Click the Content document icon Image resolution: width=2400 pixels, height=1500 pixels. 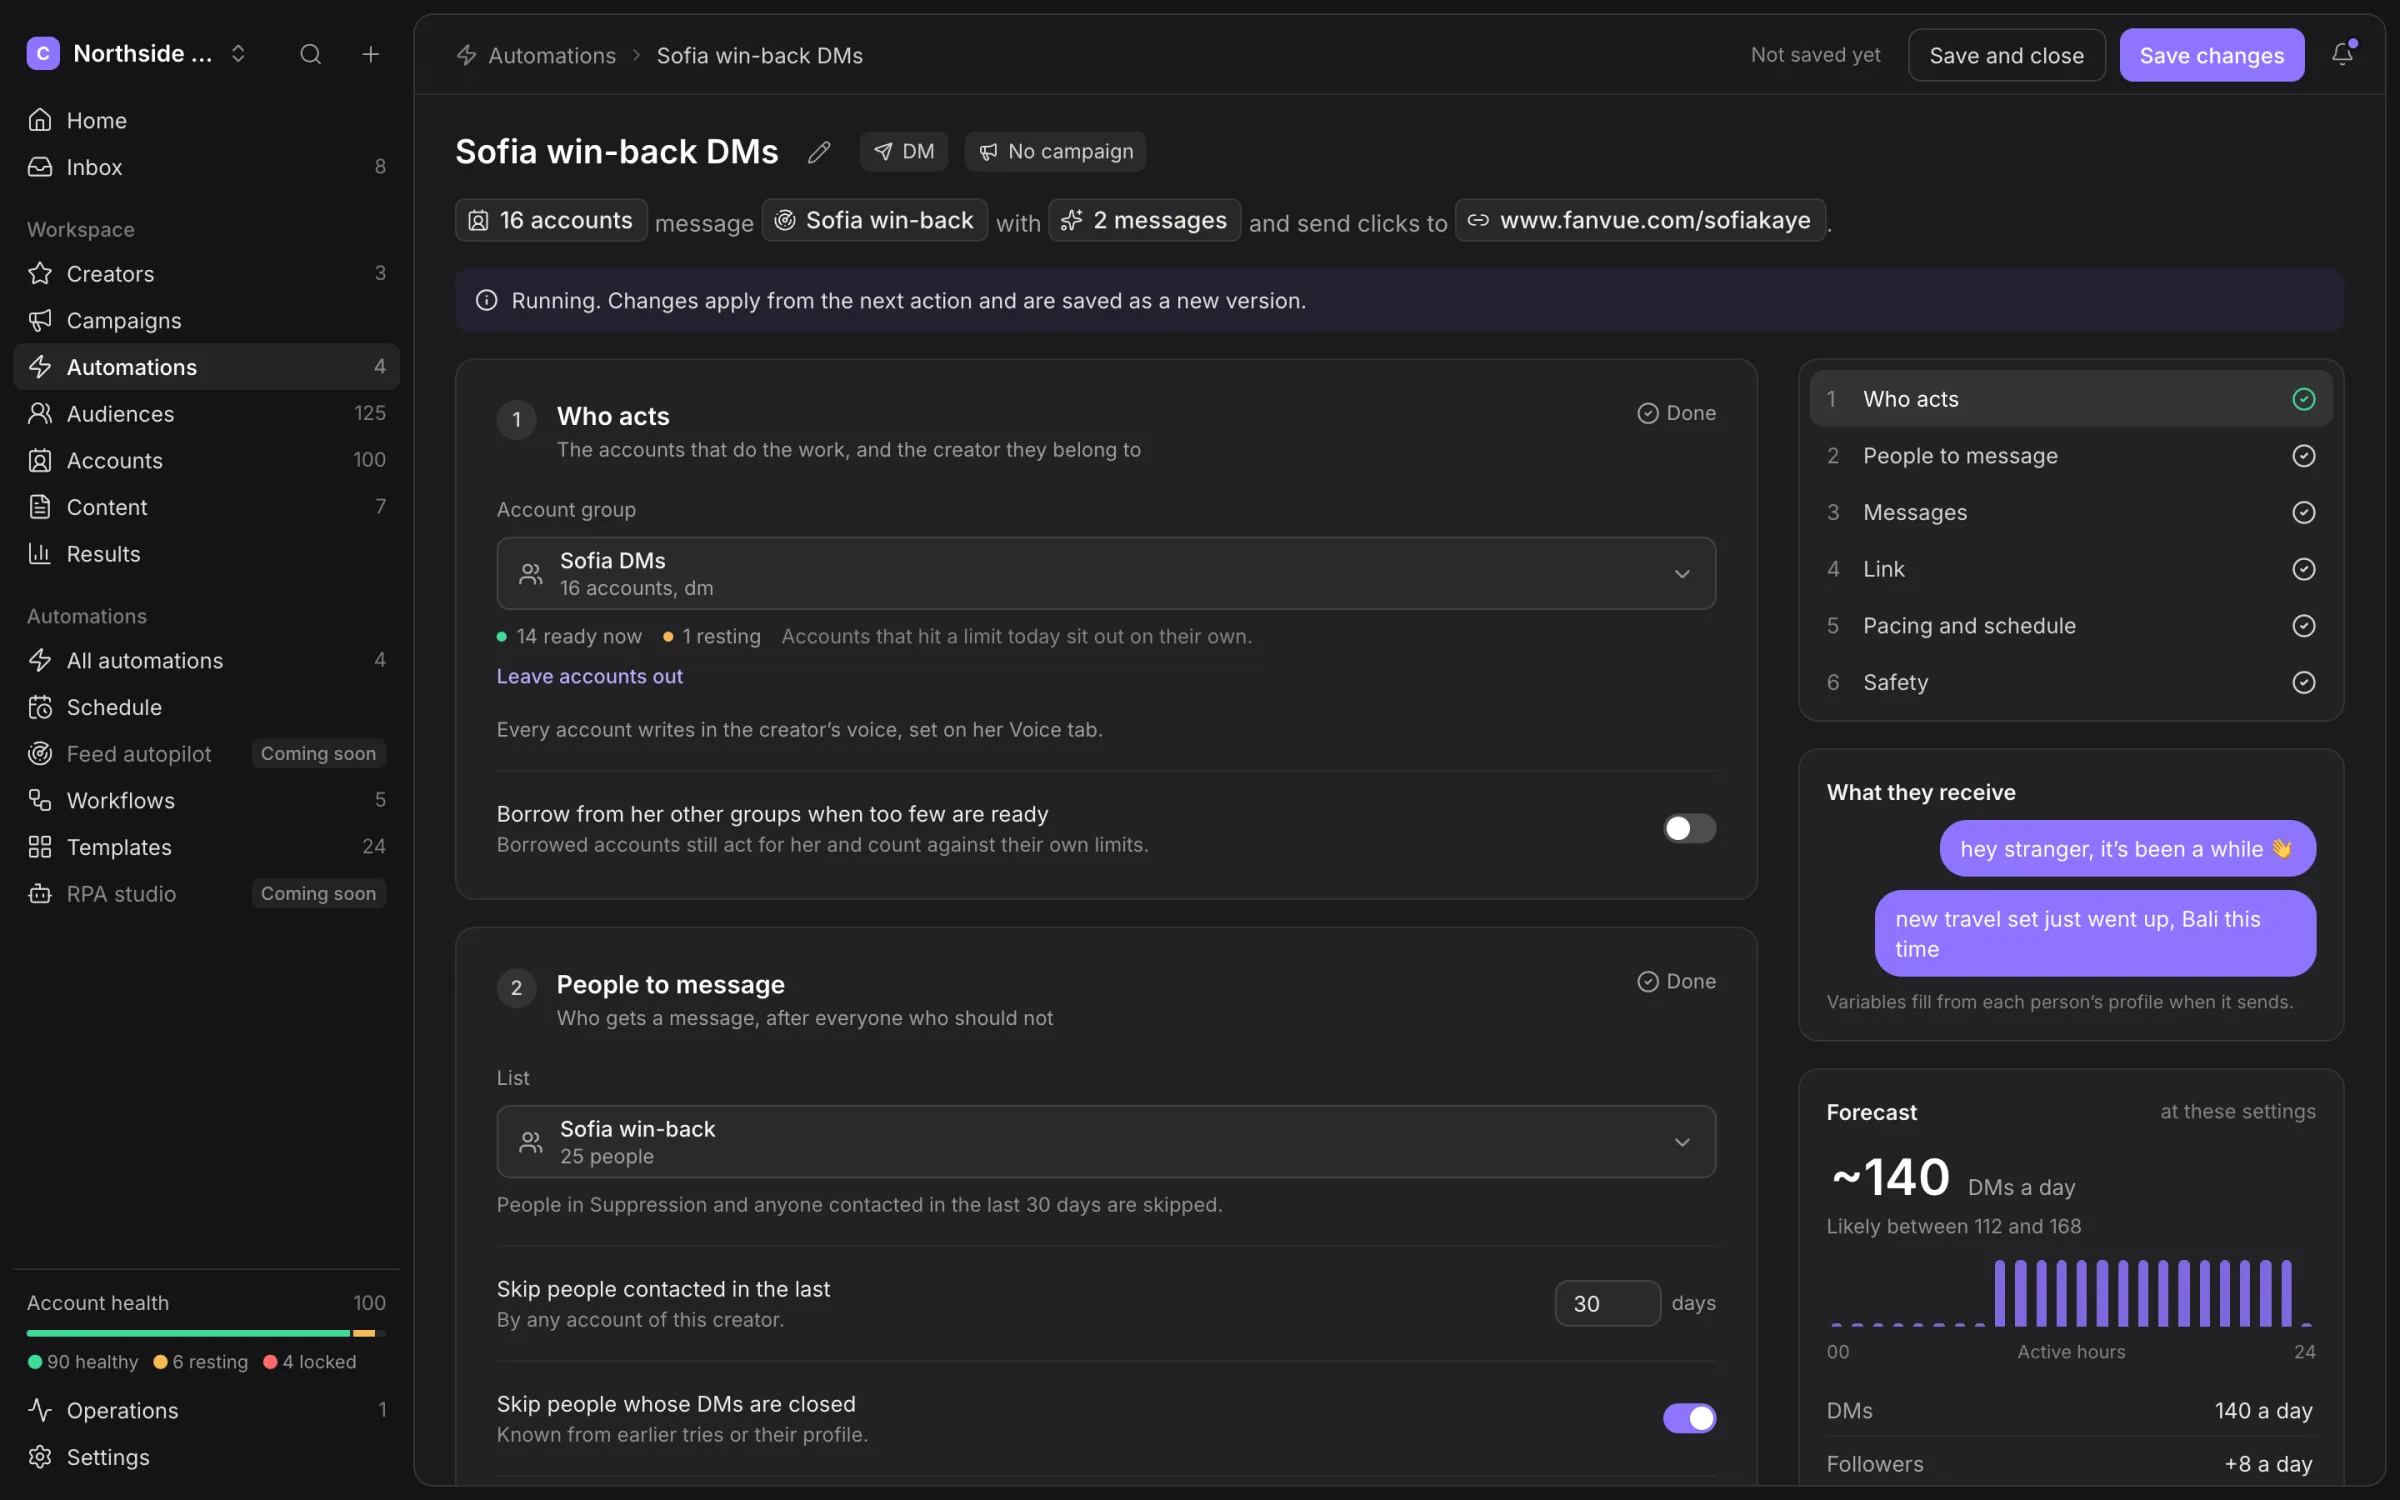[40, 507]
